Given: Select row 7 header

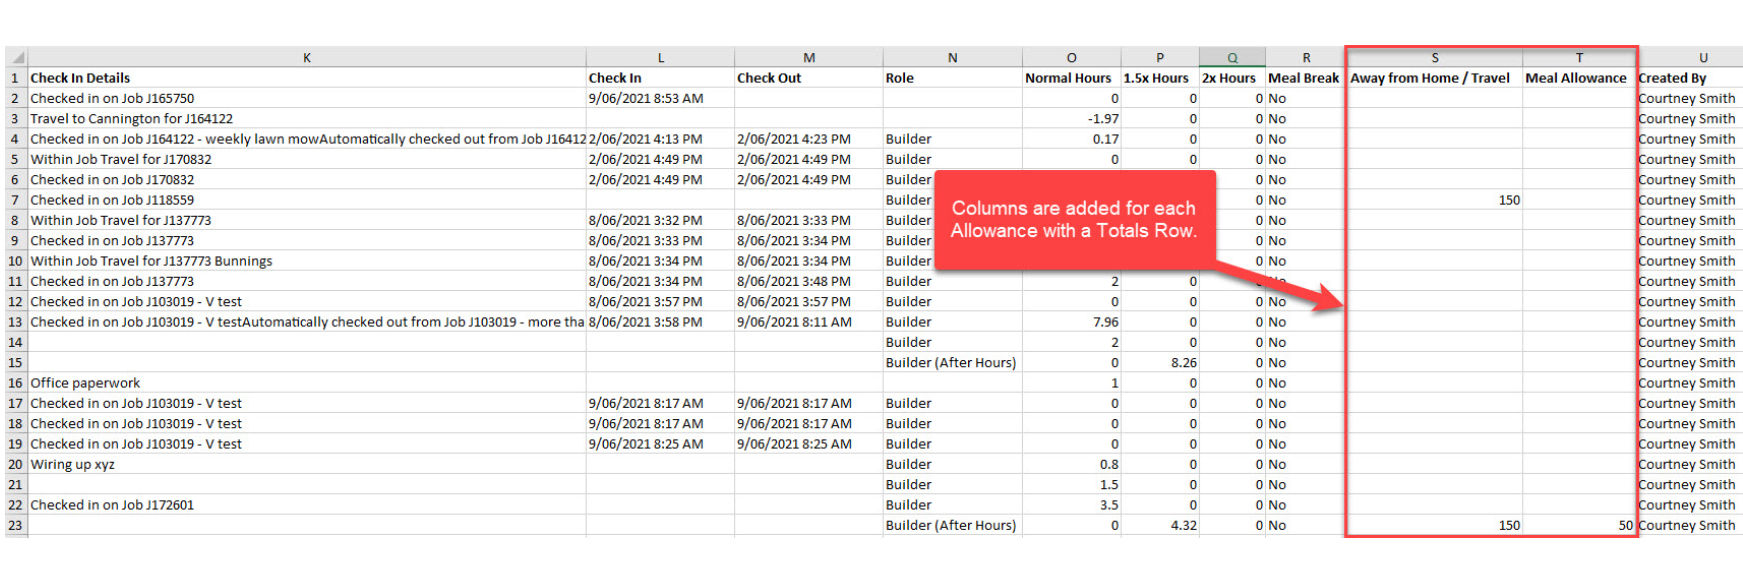Looking at the screenshot, I should tap(15, 200).
